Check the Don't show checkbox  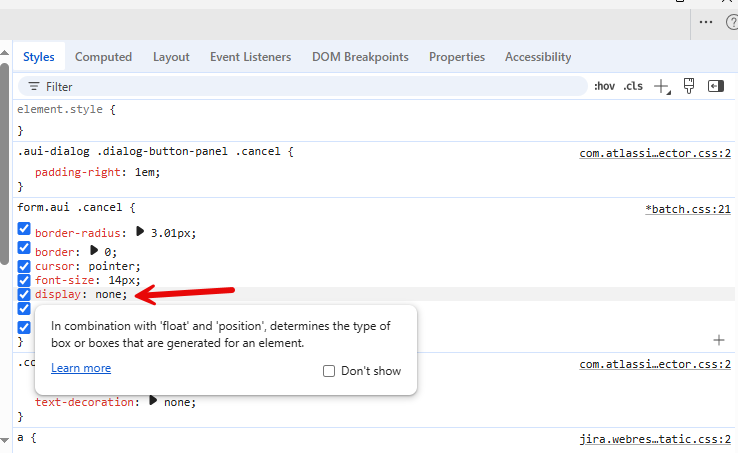(x=329, y=371)
